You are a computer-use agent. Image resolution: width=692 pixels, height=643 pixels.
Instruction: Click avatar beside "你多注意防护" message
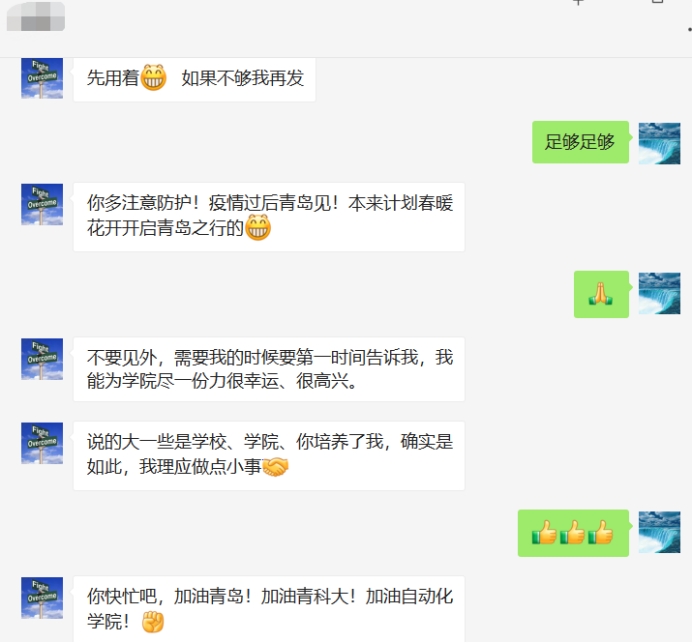pyautogui.click(x=42, y=204)
